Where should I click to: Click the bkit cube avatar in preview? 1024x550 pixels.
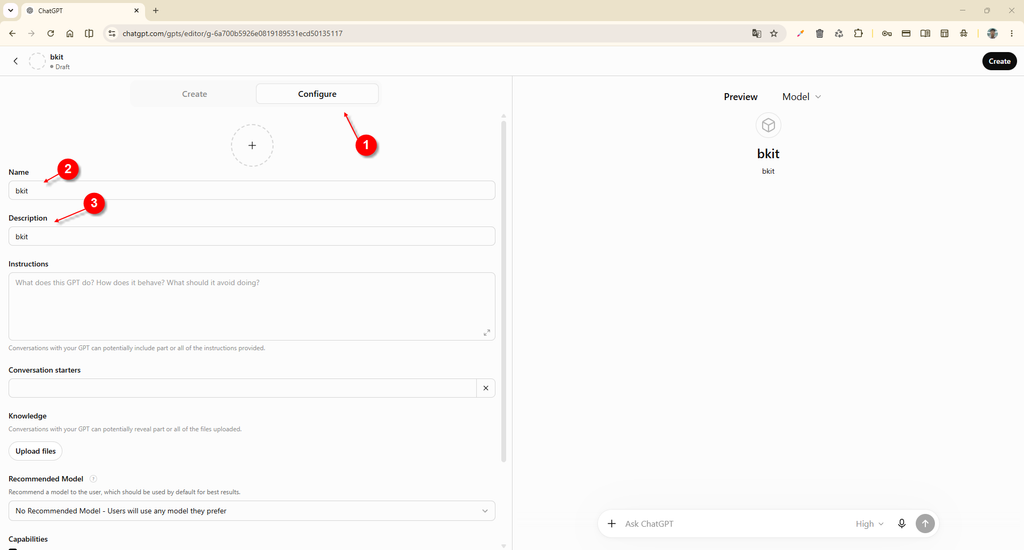[x=768, y=125]
